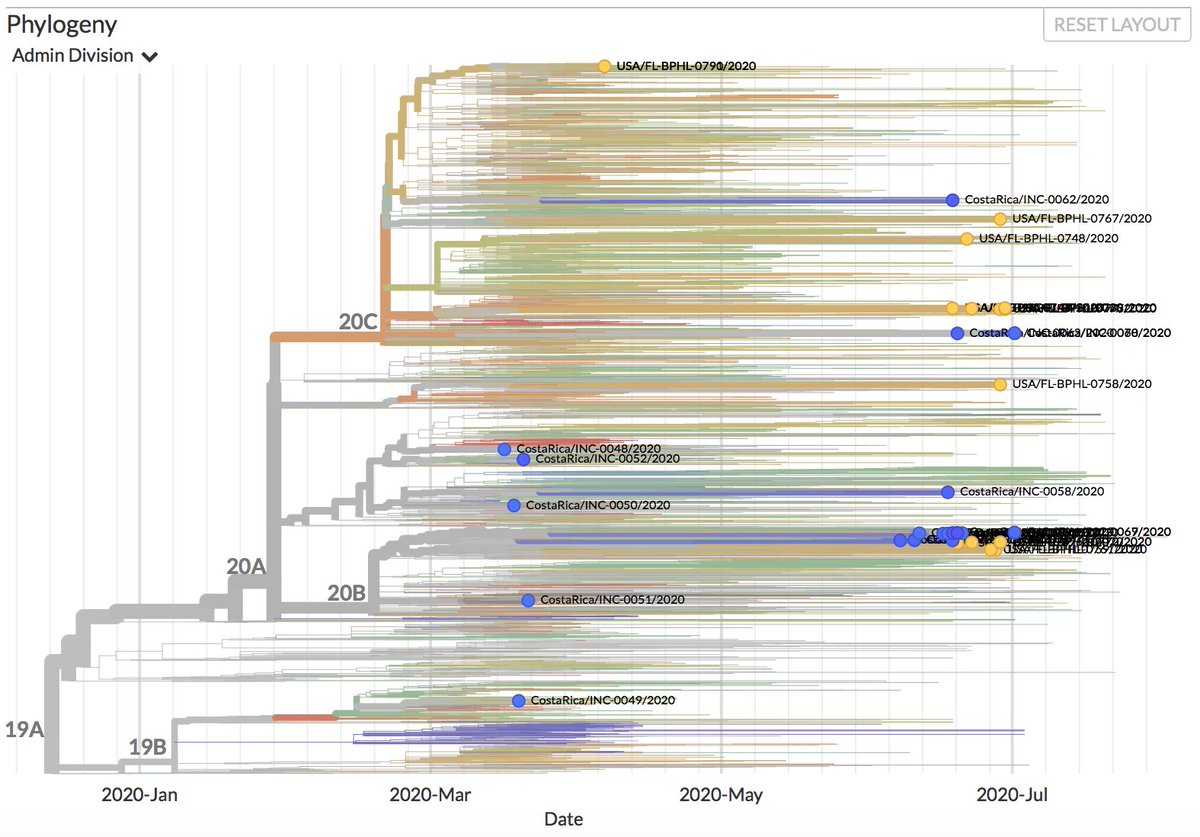The height and width of the screenshot is (837, 1200).
Task: Click the thick orange branch leading to 20C
Action: [x=327, y=337]
